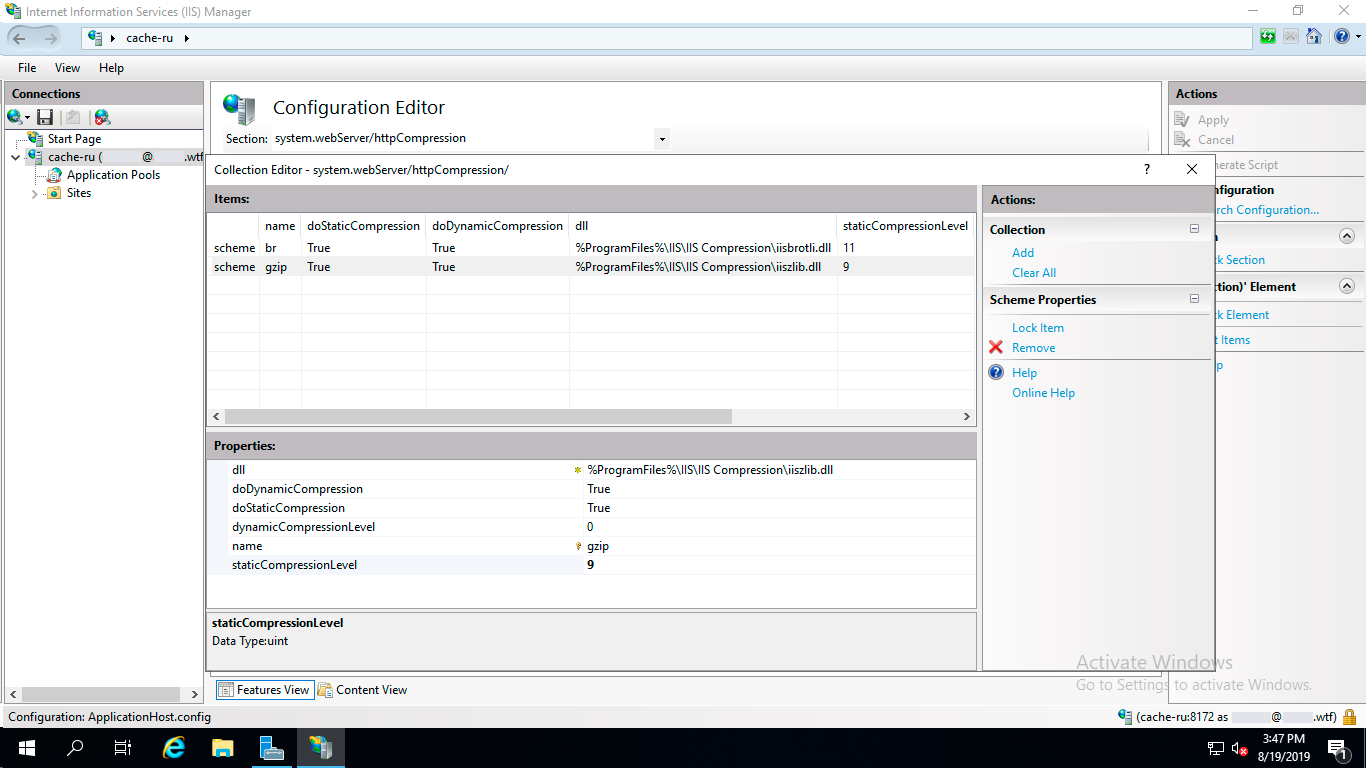Click the Cancel action in main window

coord(1216,140)
